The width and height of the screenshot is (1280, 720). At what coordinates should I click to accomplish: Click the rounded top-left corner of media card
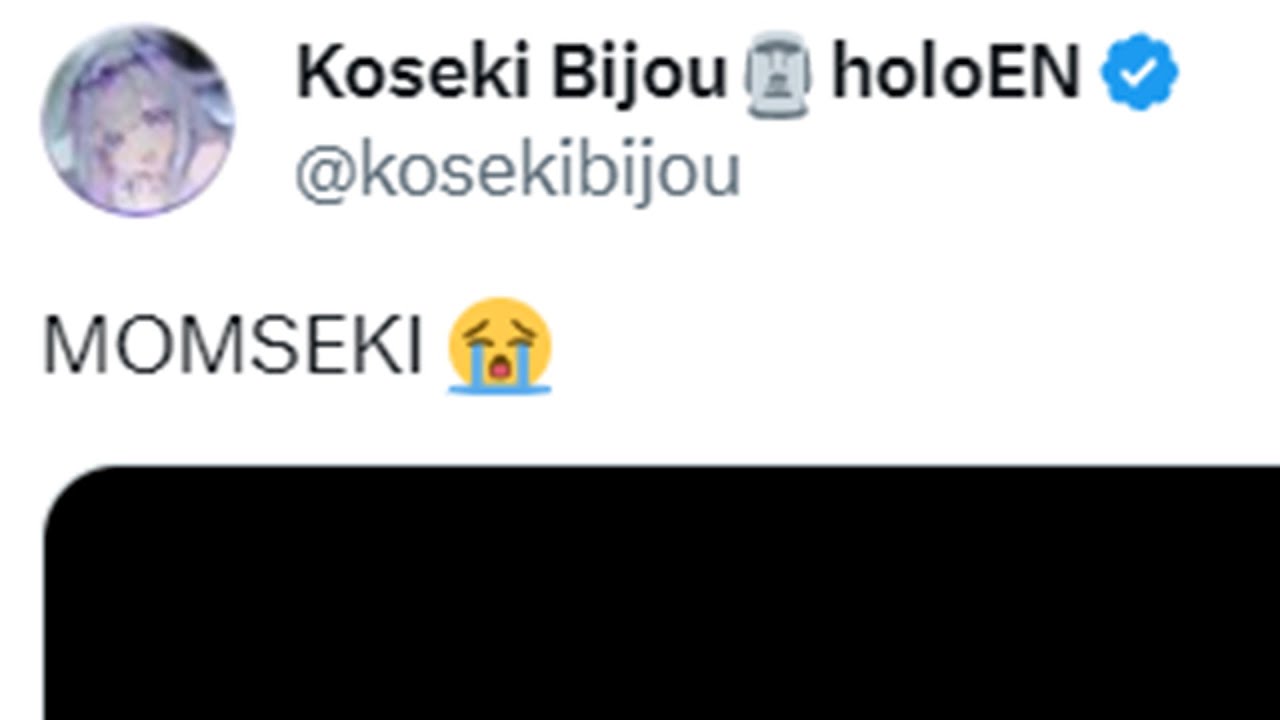pyautogui.click(x=75, y=495)
